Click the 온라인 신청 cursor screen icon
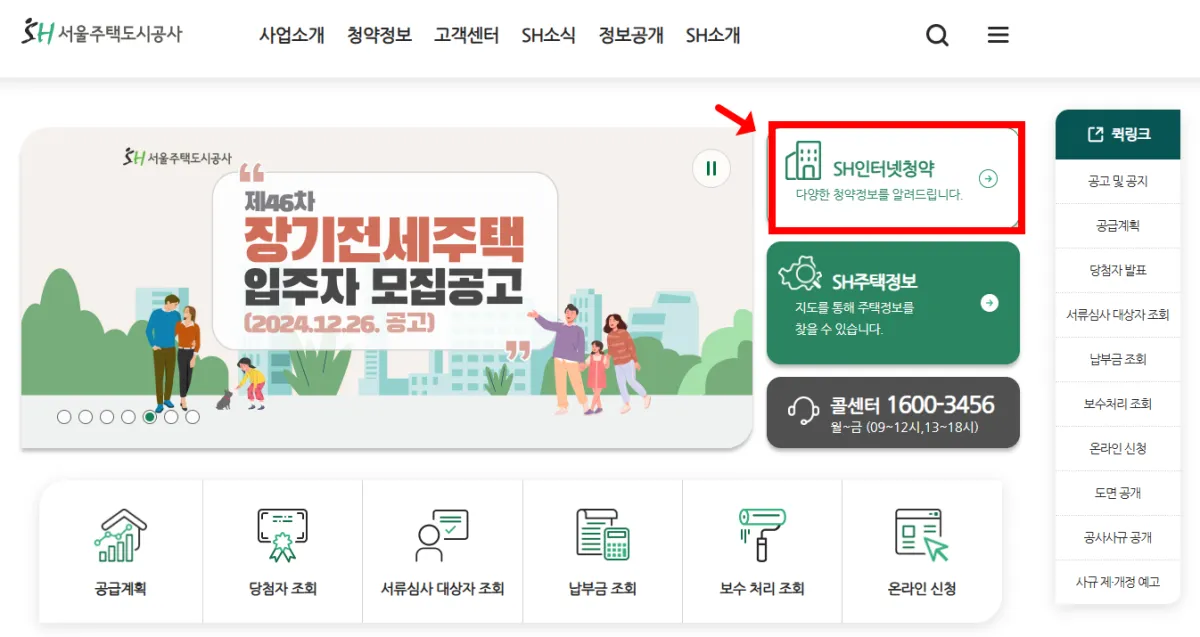 [x=922, y=534]
